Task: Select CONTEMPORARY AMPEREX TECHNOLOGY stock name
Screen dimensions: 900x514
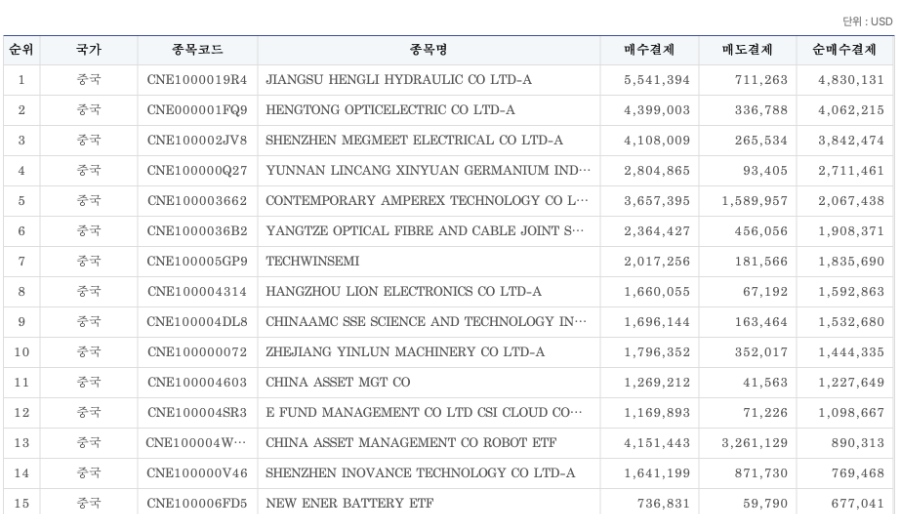Action: point(426,201)
